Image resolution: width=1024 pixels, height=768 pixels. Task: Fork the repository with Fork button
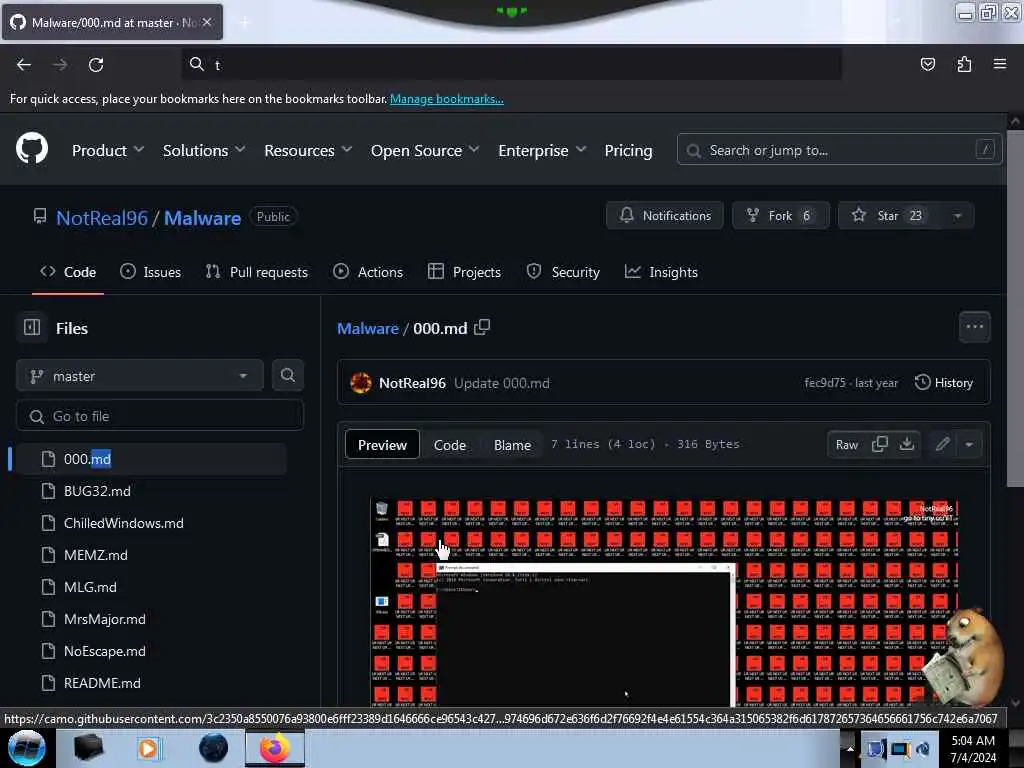click(780, 216)
